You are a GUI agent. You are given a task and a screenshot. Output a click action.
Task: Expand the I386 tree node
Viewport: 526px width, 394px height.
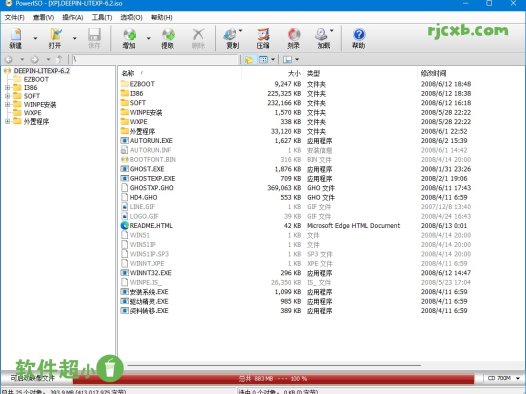[7, 88]
